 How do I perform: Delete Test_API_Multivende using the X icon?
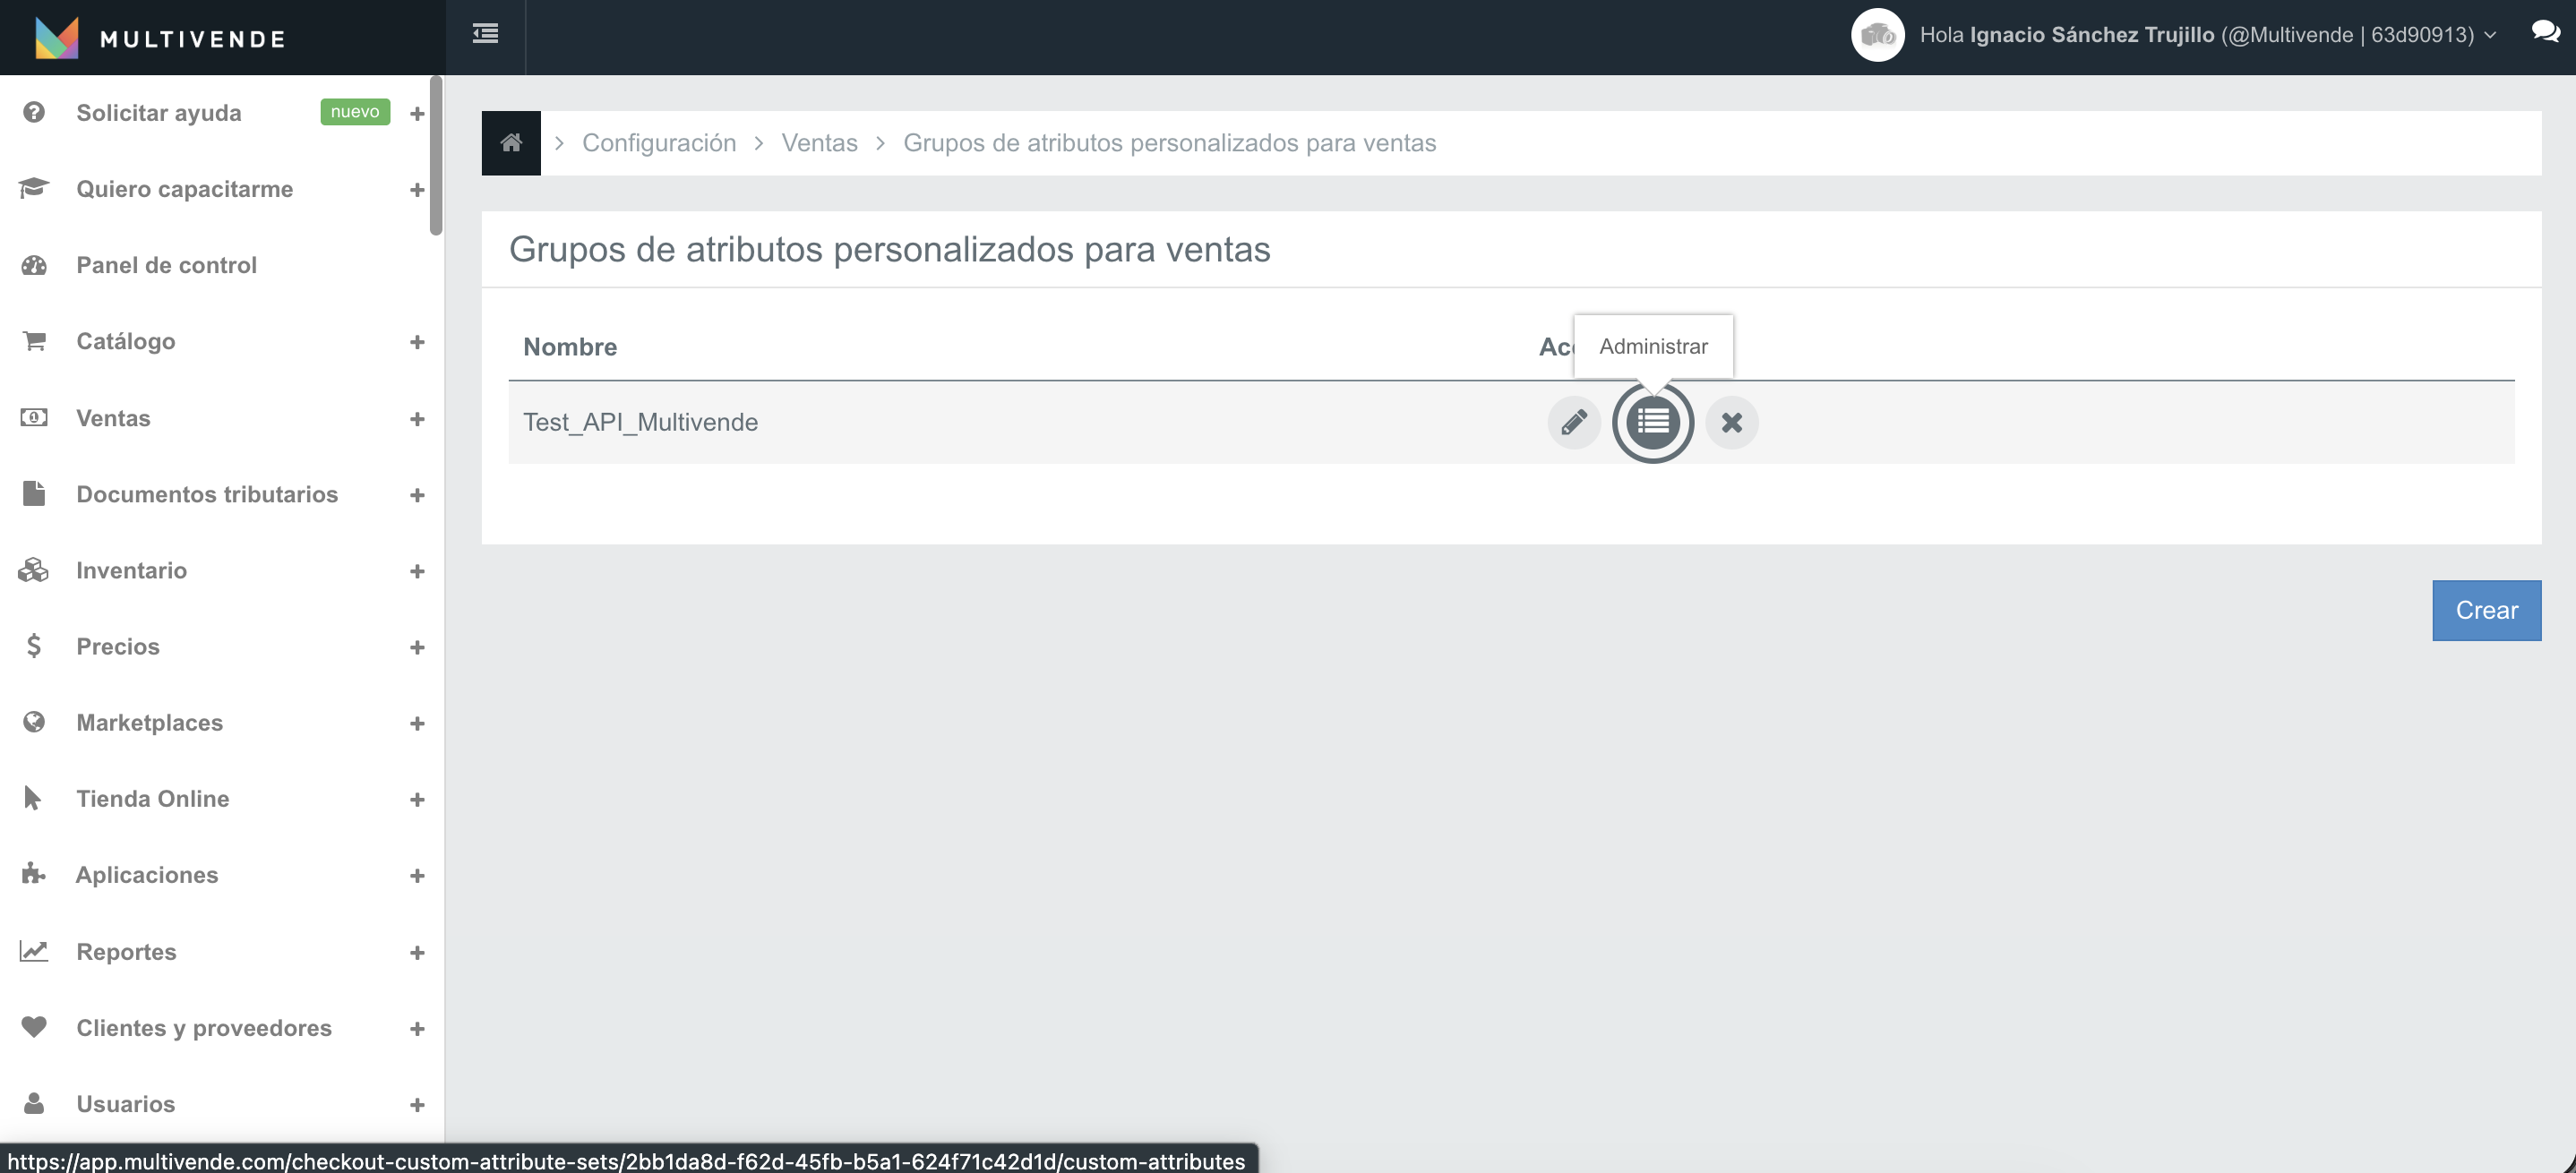pyautogui.click(x=1731, y=422)
